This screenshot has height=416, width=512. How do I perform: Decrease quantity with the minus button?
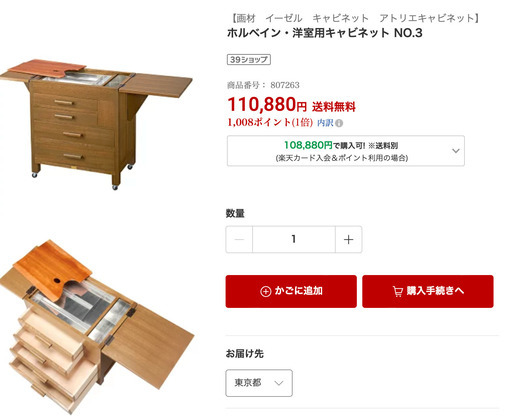239,239
